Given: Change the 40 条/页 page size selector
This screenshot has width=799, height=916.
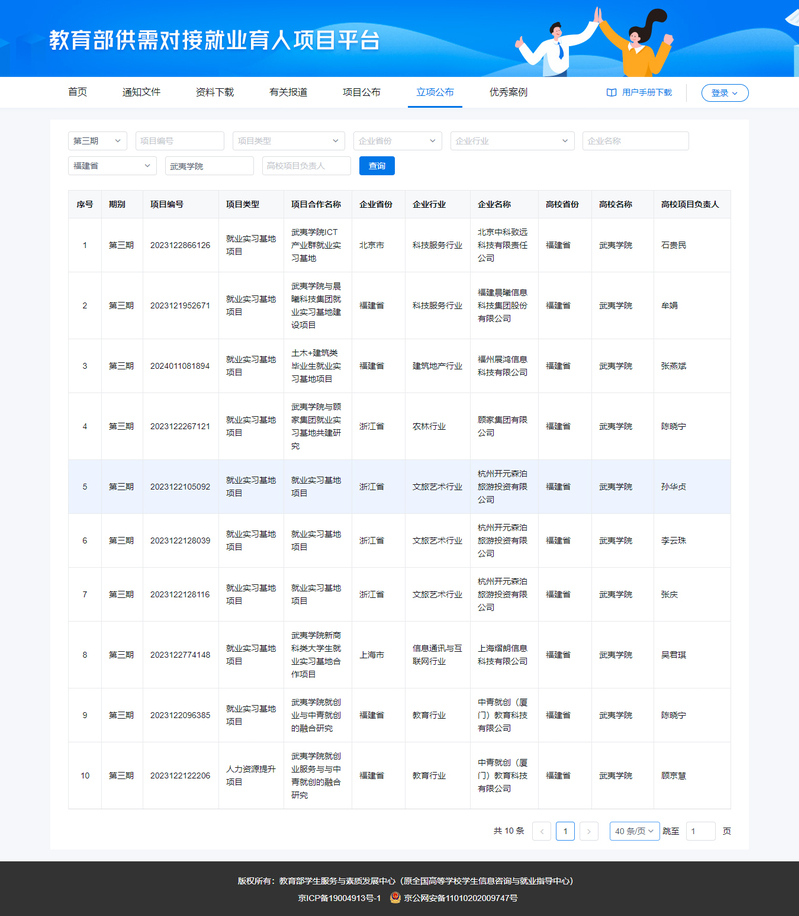Looking at the screenshot, I should 635,831.
